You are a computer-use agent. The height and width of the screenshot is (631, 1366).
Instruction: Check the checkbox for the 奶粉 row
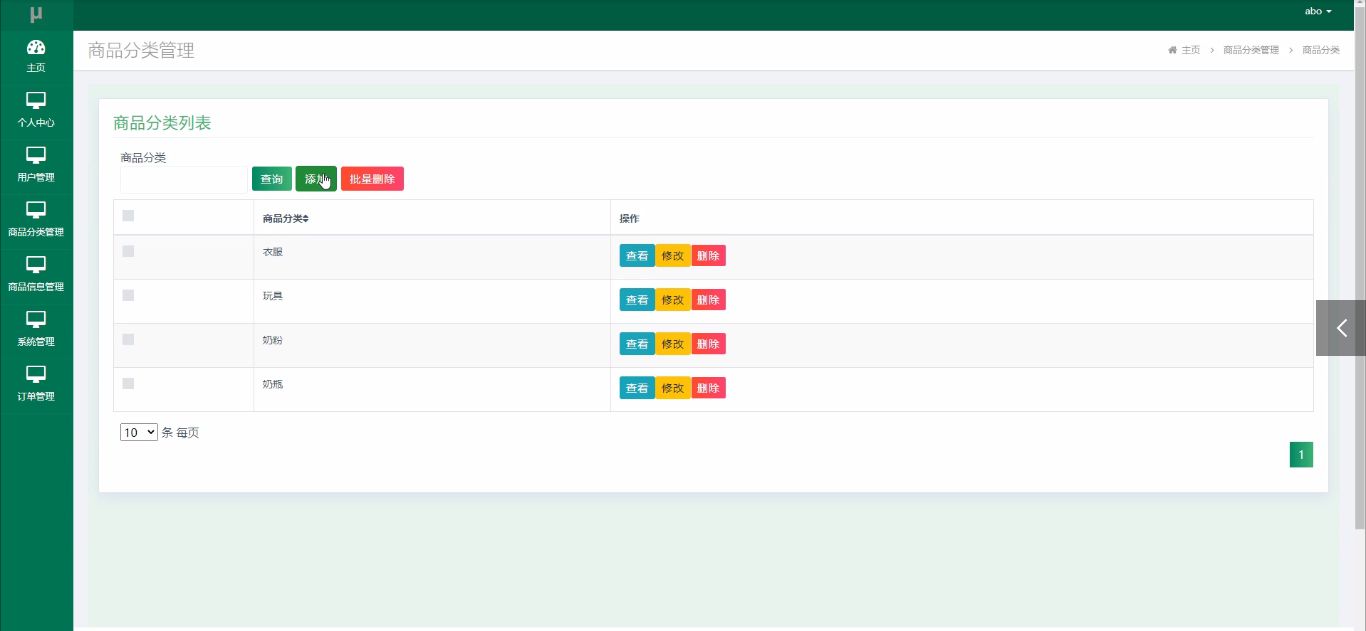coord(128,339)
